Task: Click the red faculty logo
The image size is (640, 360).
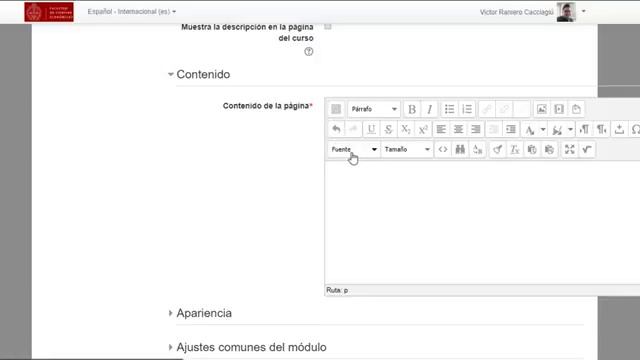Action: pyautogui.click(x=49, y=12)
